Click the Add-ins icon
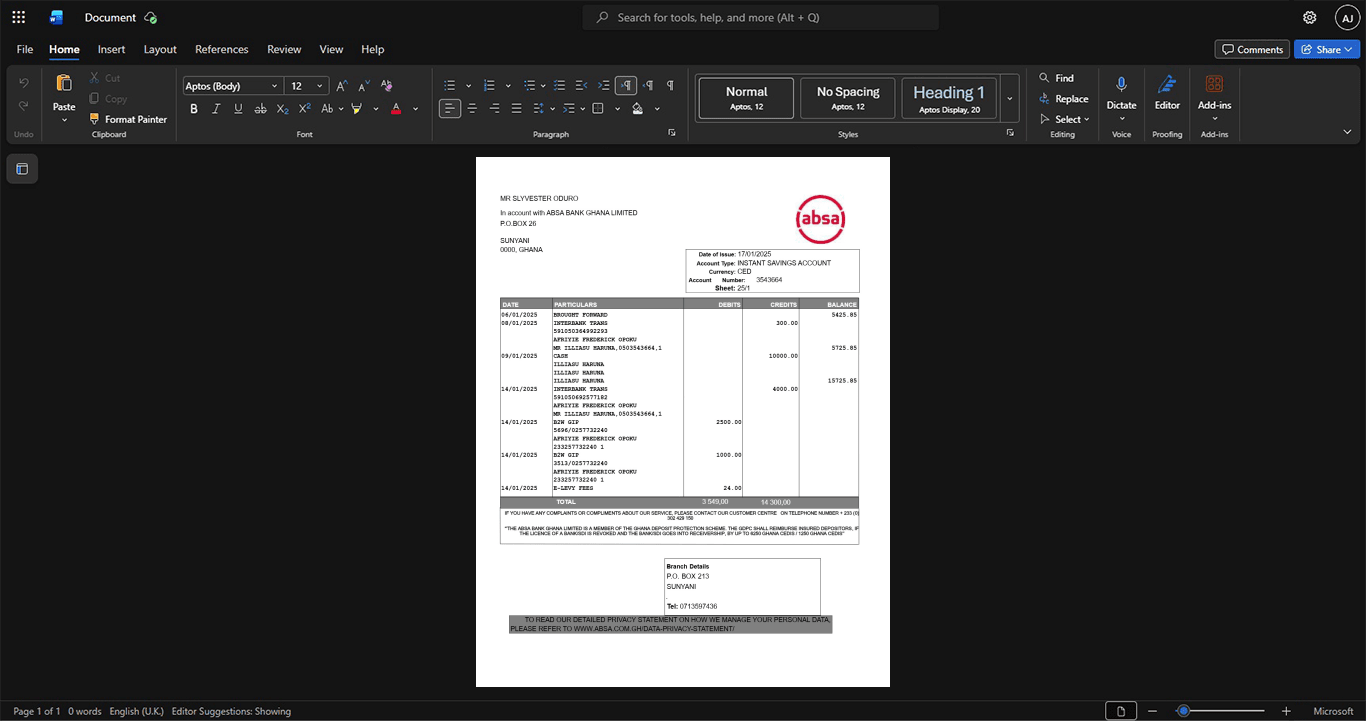1366x721 pixels. coord(1214,84)
